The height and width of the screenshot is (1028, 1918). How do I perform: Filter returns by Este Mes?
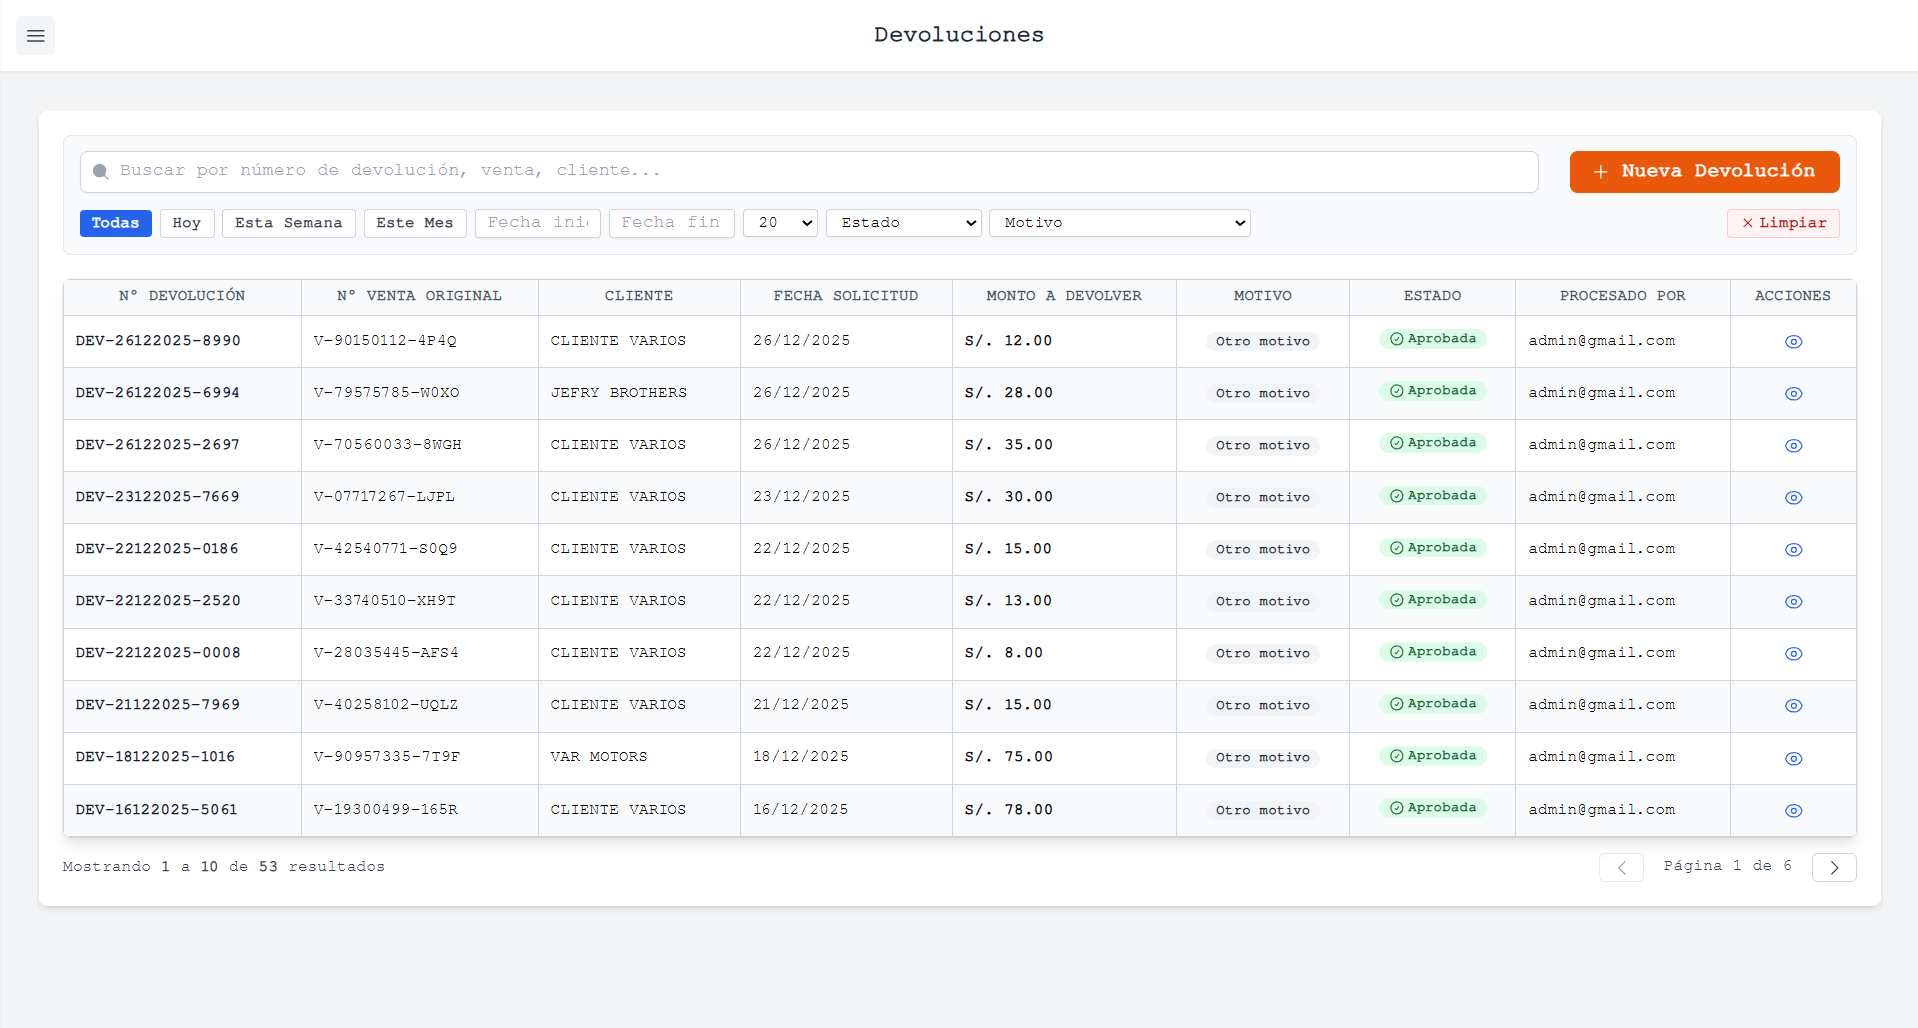point(415,223)
